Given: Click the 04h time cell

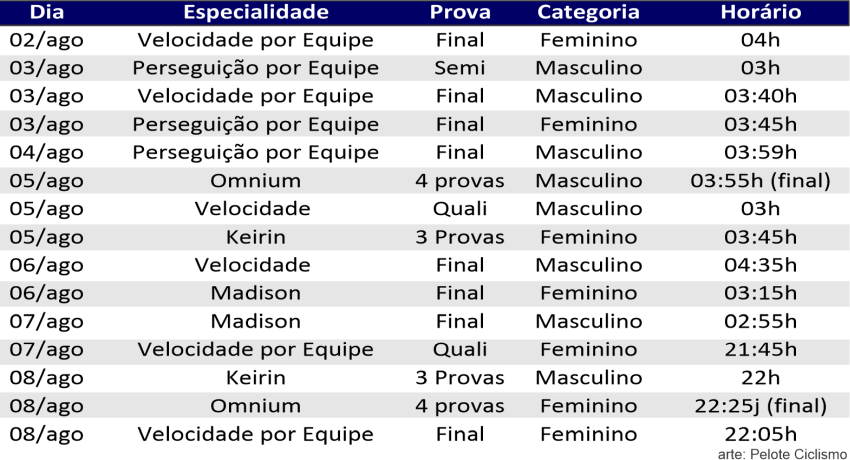Looking at the screenshot, I should [760, 41].
